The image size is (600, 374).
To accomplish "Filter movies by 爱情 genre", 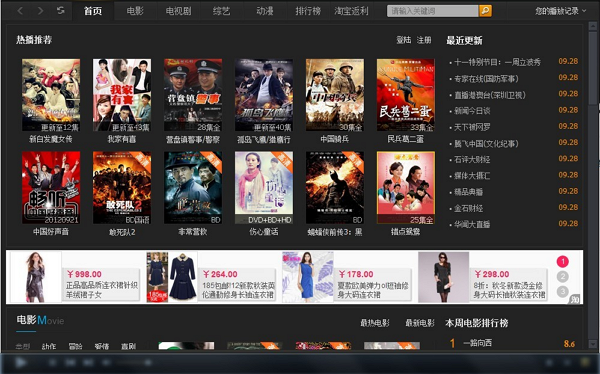I will click(102, 346).
